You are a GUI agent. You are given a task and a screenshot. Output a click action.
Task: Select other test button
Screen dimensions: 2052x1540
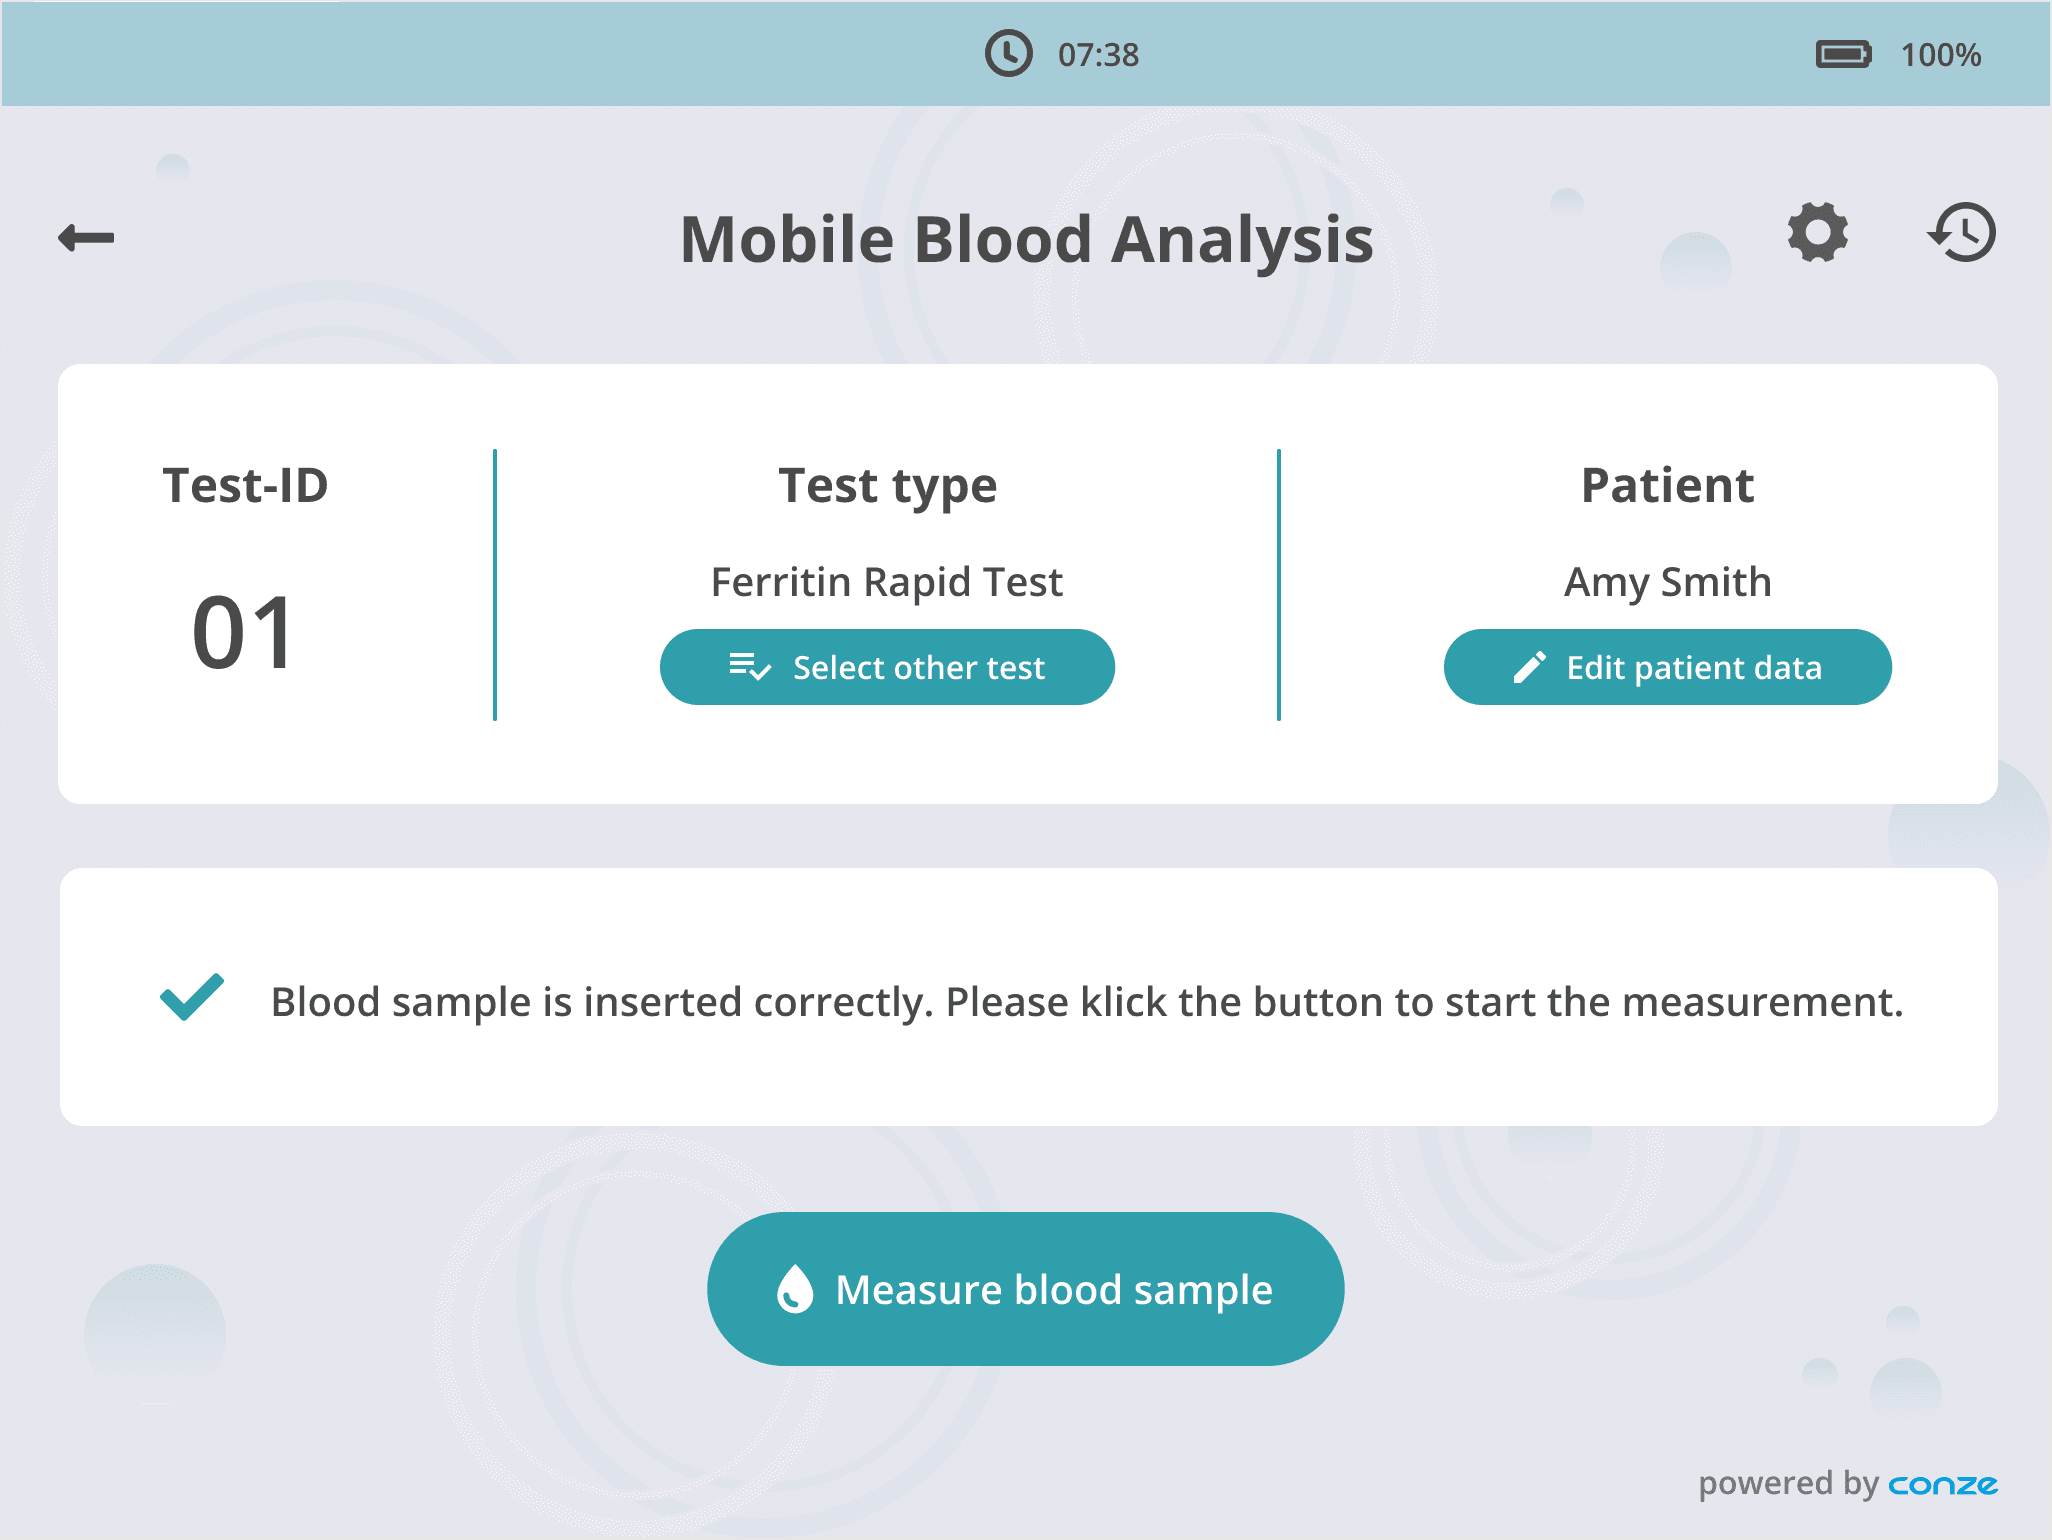pyautogui.click(x=887, y=667)
